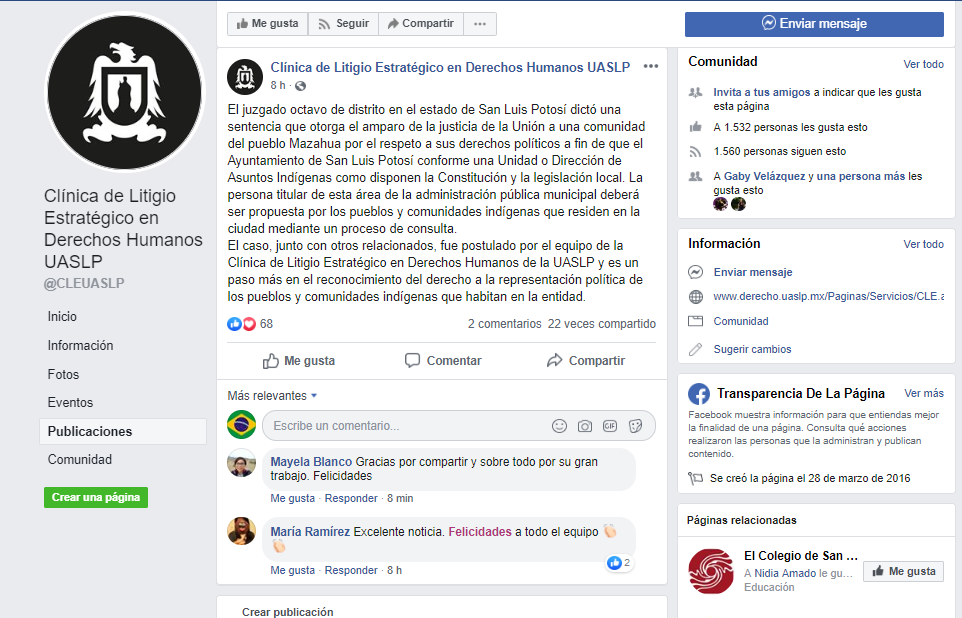Open the sticker picker icon
The image size is (962, 618).
[636, 426]
